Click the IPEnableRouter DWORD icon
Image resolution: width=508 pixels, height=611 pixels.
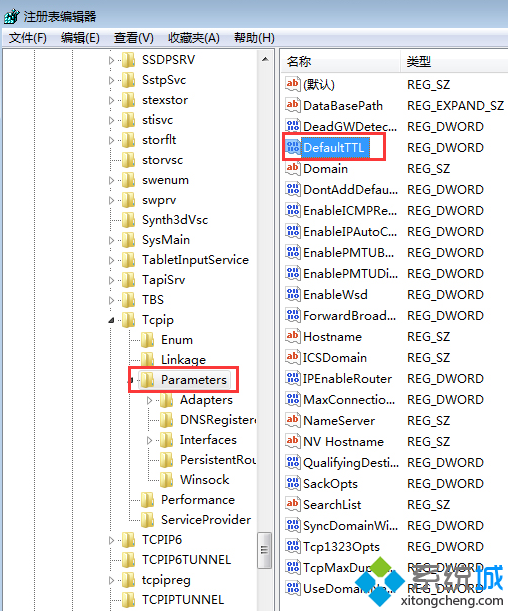click(x=293, y=379)
